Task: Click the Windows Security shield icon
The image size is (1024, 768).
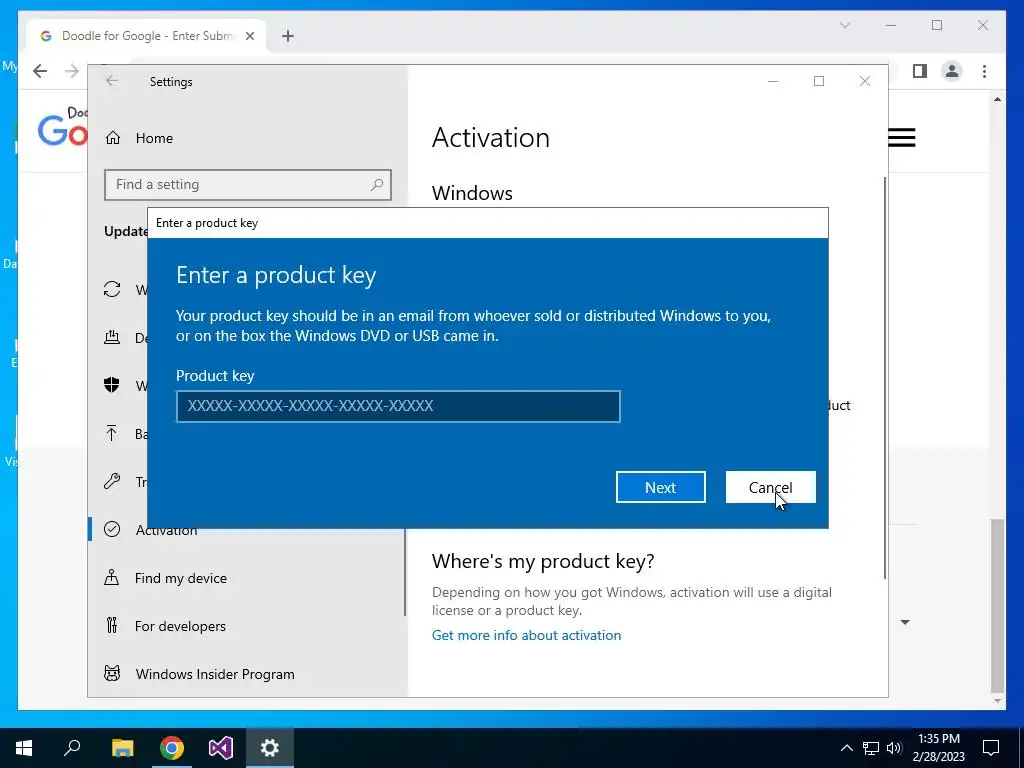Action: tap(112, 385)
